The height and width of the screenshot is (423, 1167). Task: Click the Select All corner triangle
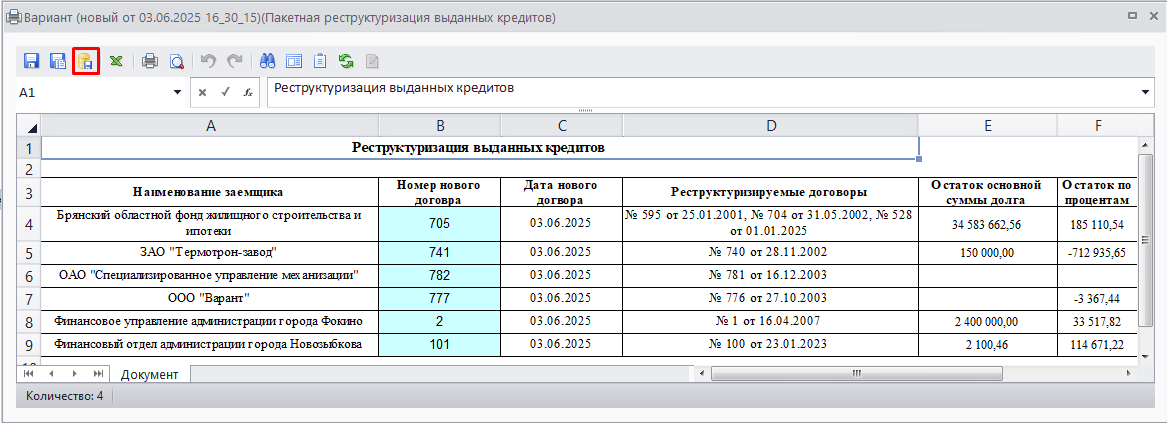click(x=30, y=126)
